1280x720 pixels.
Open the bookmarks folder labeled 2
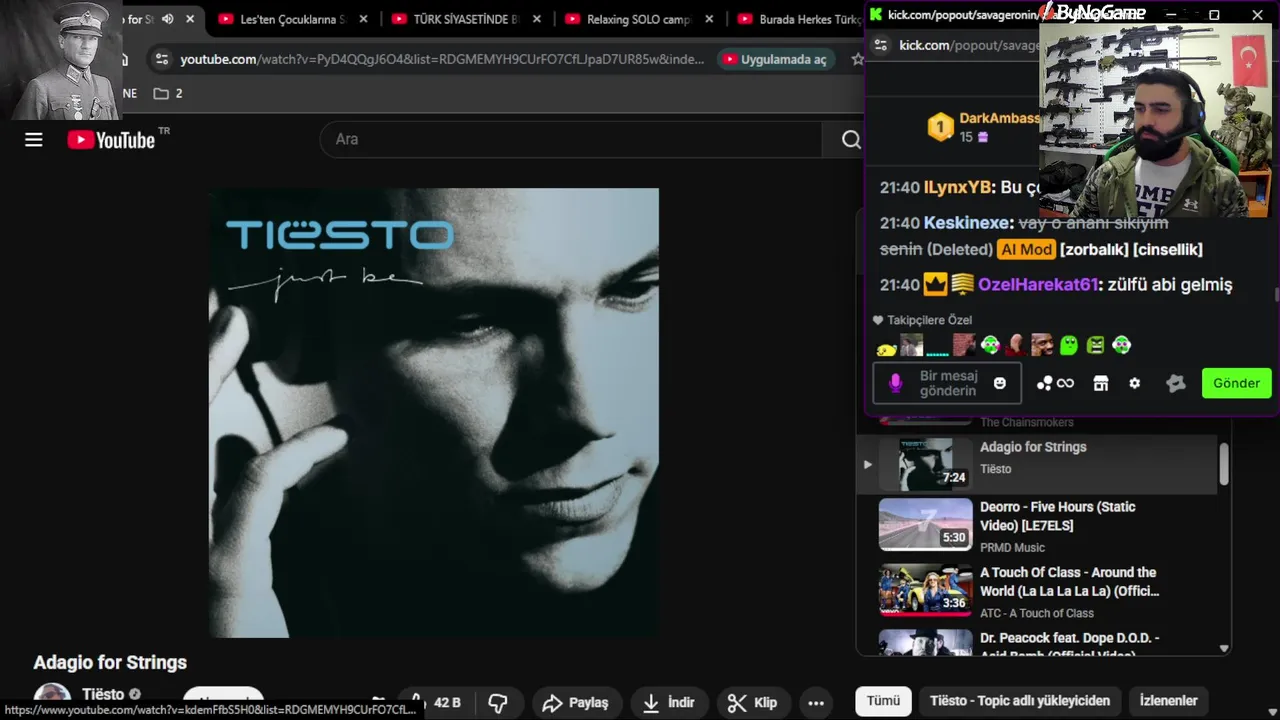(x=168, y=93)
